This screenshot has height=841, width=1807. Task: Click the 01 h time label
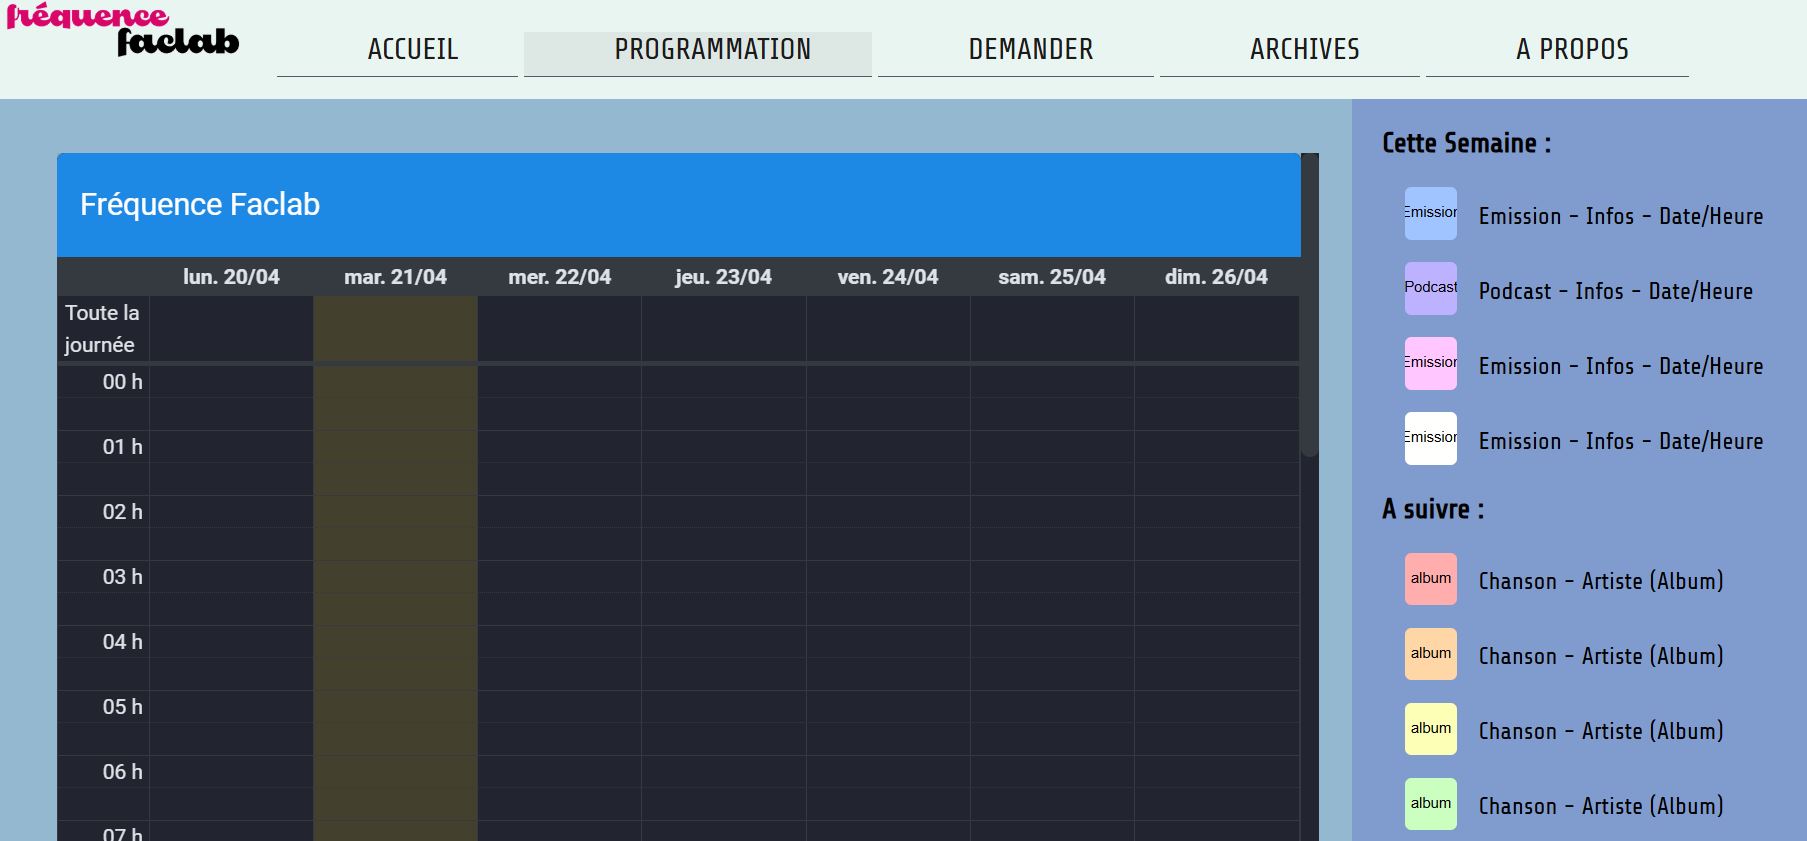coord(123,446)
